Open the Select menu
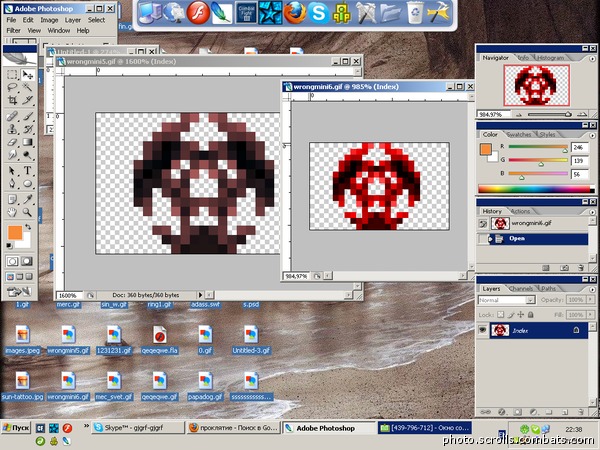 point(96,20)
